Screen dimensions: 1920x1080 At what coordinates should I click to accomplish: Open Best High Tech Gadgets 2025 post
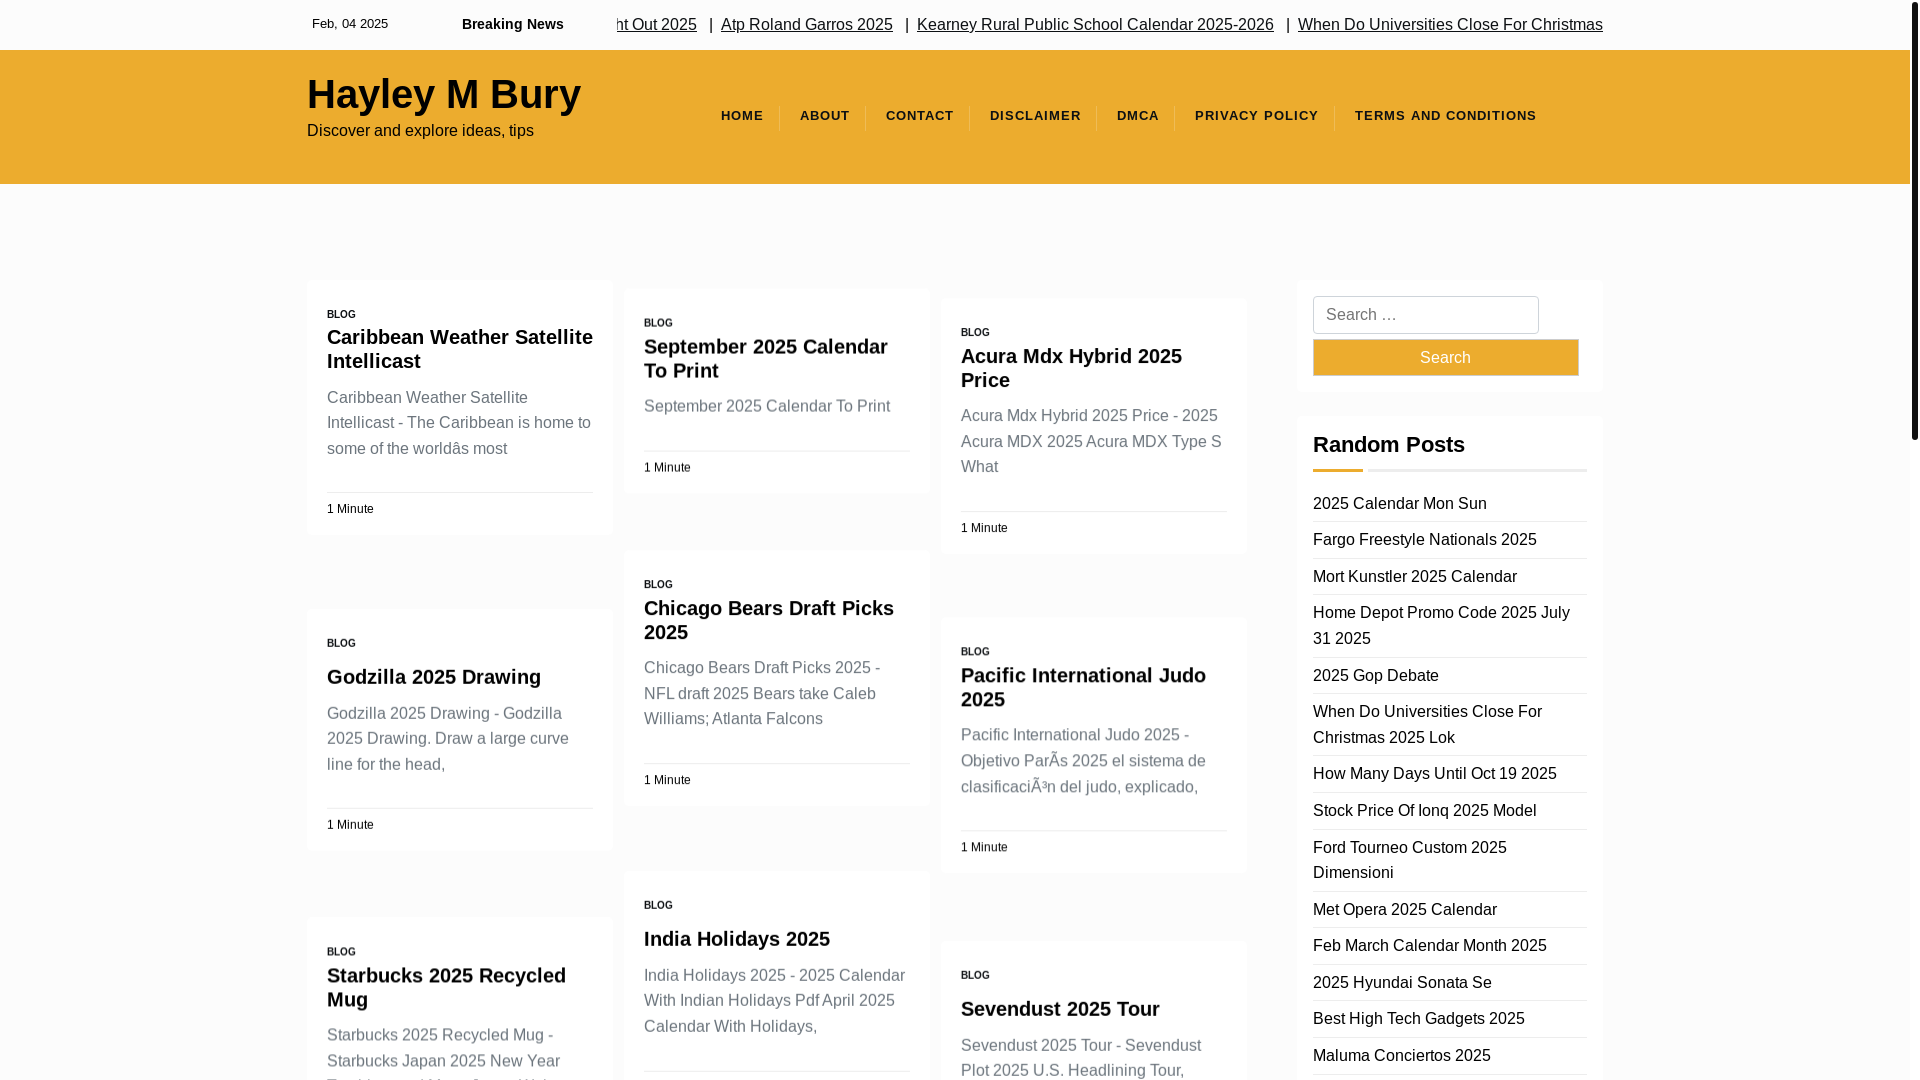point(1418,1019)
